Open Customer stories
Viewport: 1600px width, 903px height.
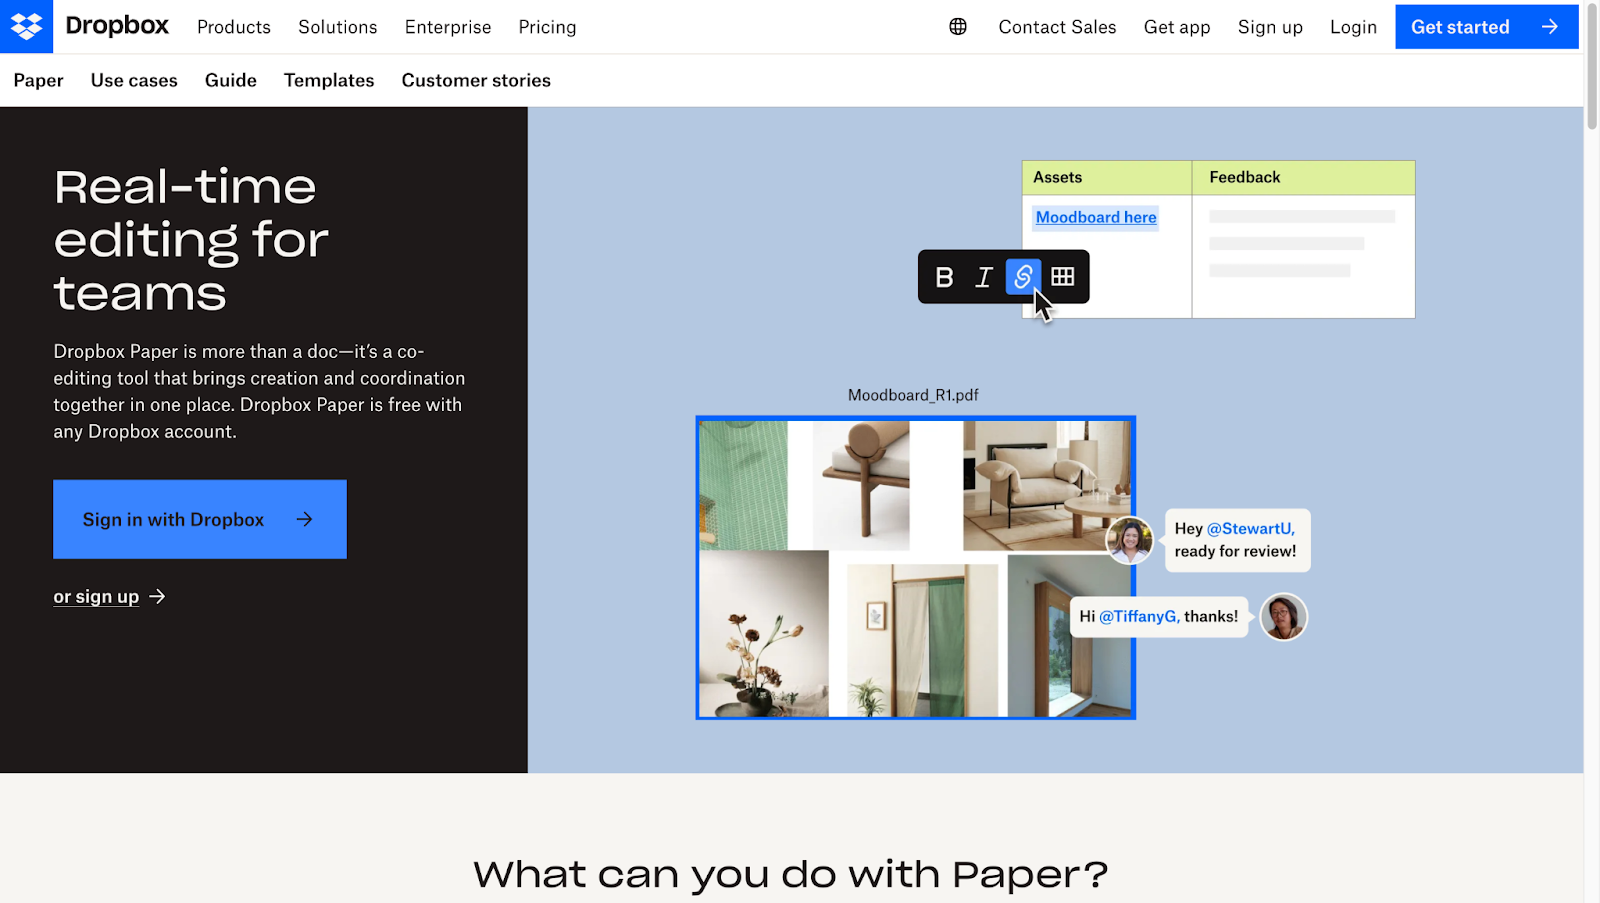476,80
